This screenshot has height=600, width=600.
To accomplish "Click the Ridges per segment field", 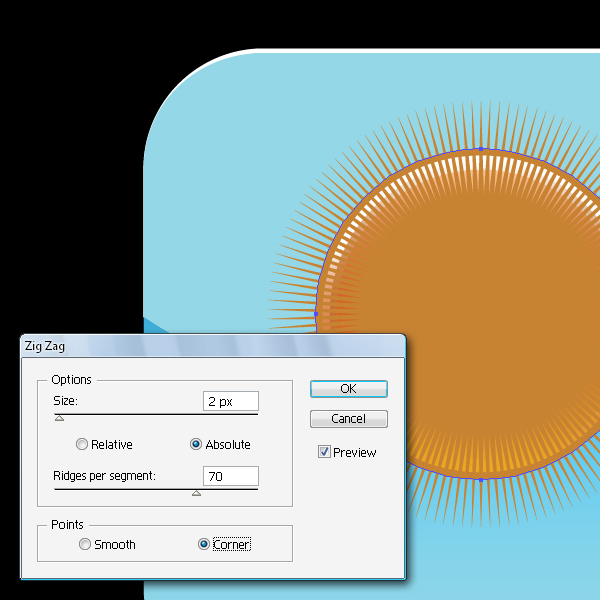I will coord(231,476).
